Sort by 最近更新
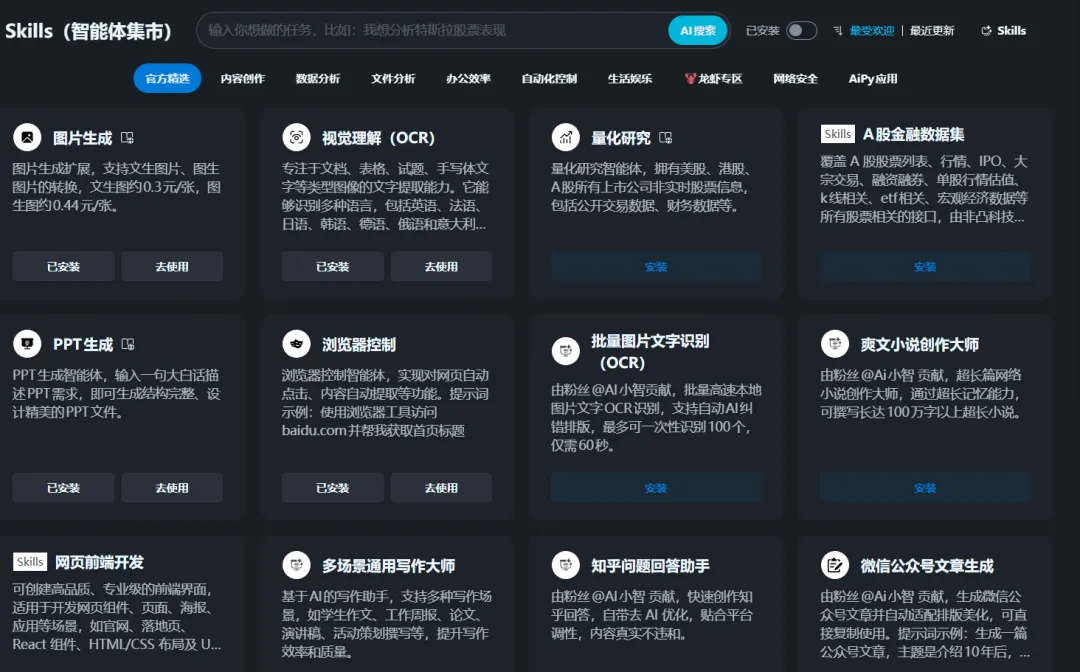Screen dimensions: 1080x672 [x=932, y=30]
